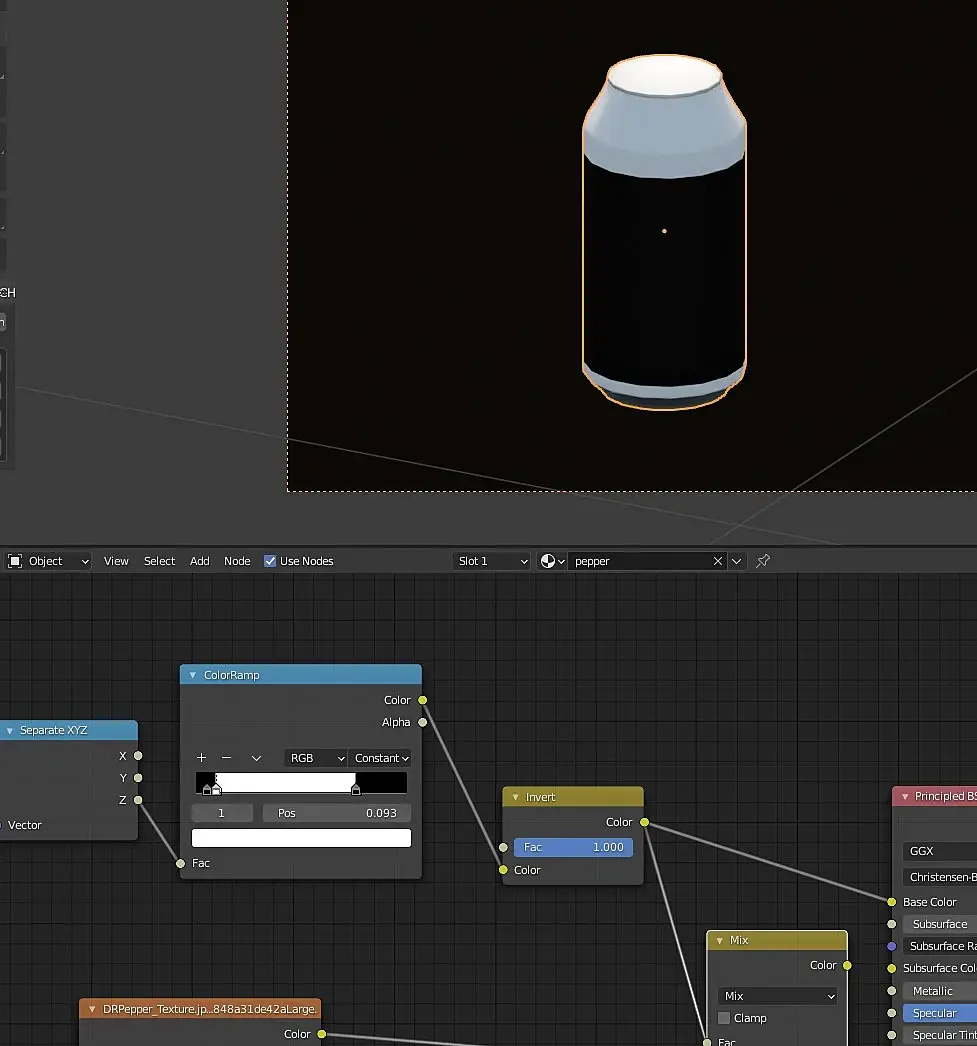
Task: Toggle the Use Nodes checkbox
Action: 270,561
